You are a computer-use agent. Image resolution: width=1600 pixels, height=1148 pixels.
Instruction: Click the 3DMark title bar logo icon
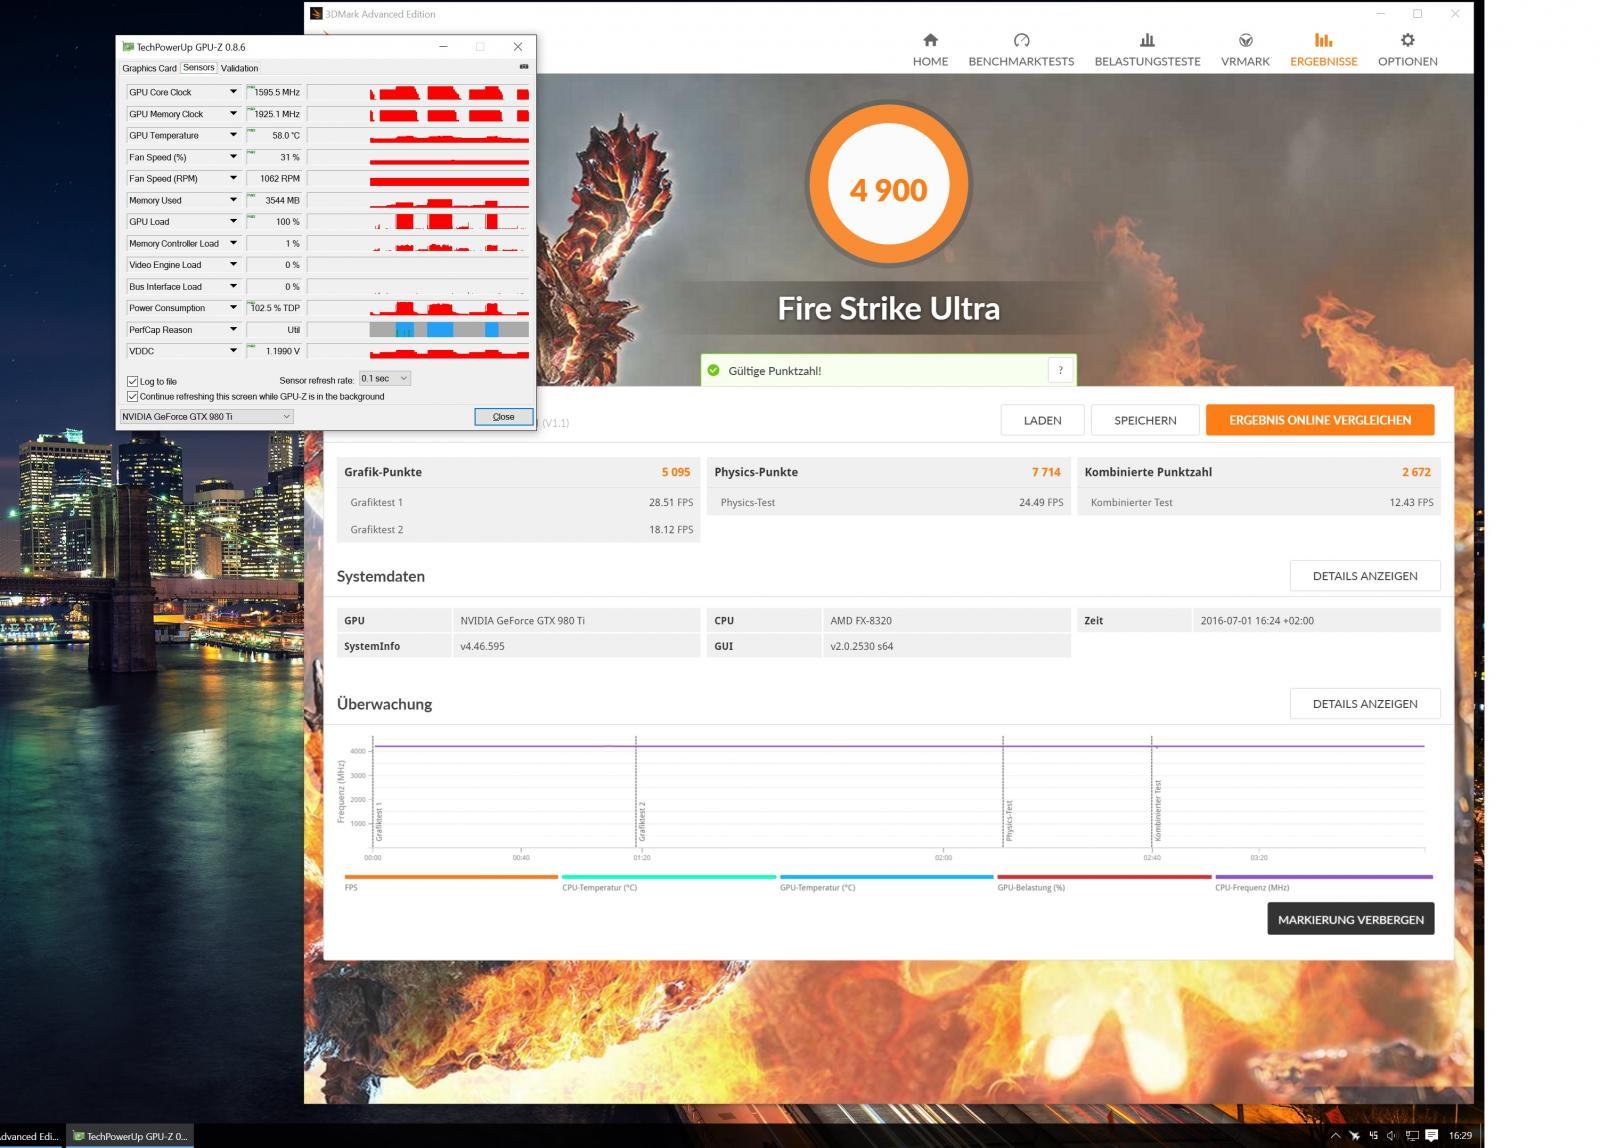pos(316,14)
